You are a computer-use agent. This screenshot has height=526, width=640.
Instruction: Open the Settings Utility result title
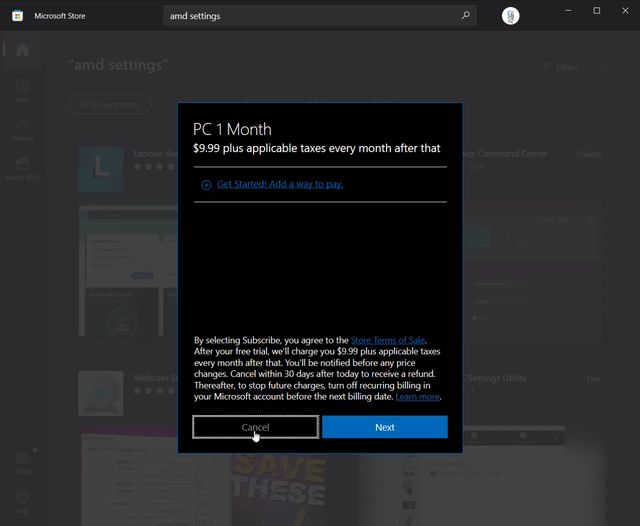click(x=495, y=378)
